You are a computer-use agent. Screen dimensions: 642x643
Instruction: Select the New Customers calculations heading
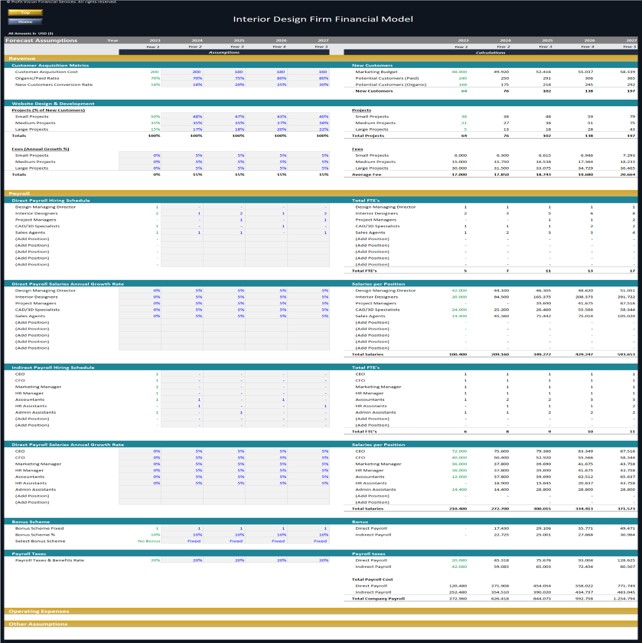pyautogui.click(x=372, y=65)
